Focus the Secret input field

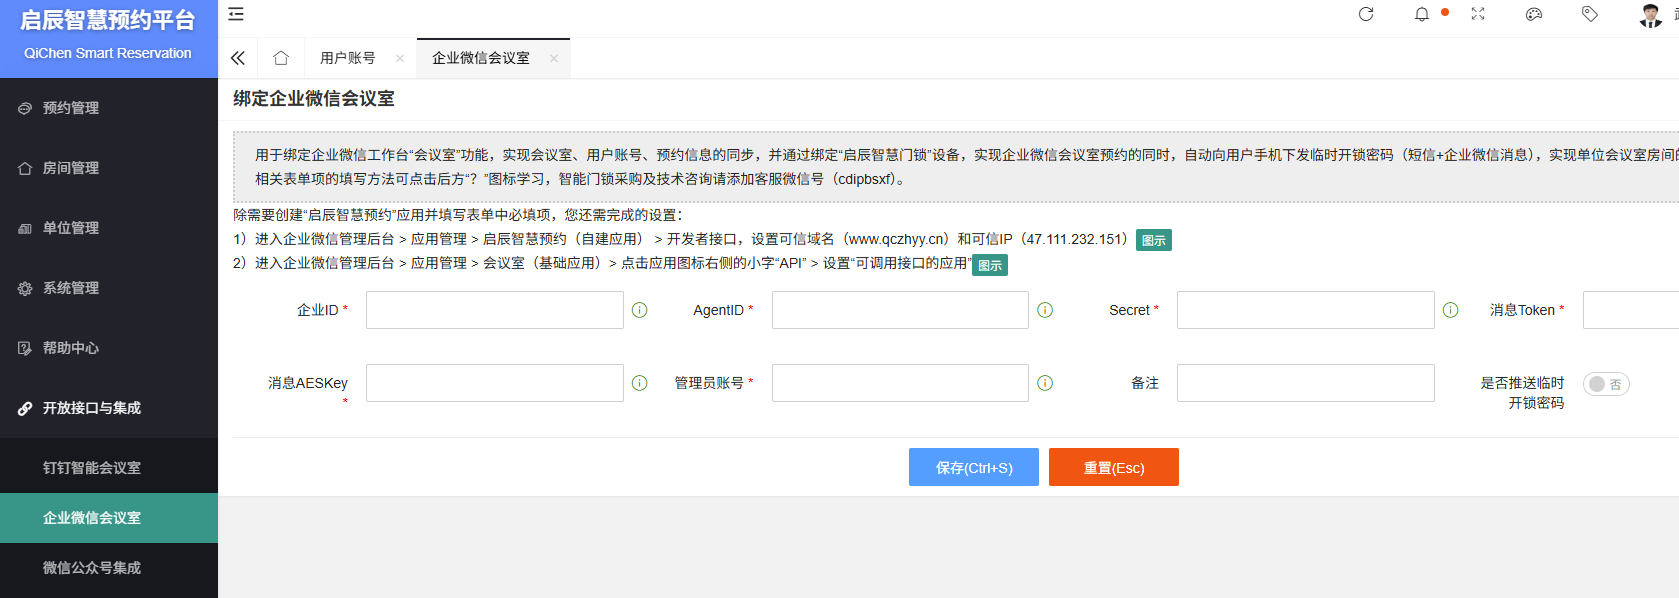1306,310
